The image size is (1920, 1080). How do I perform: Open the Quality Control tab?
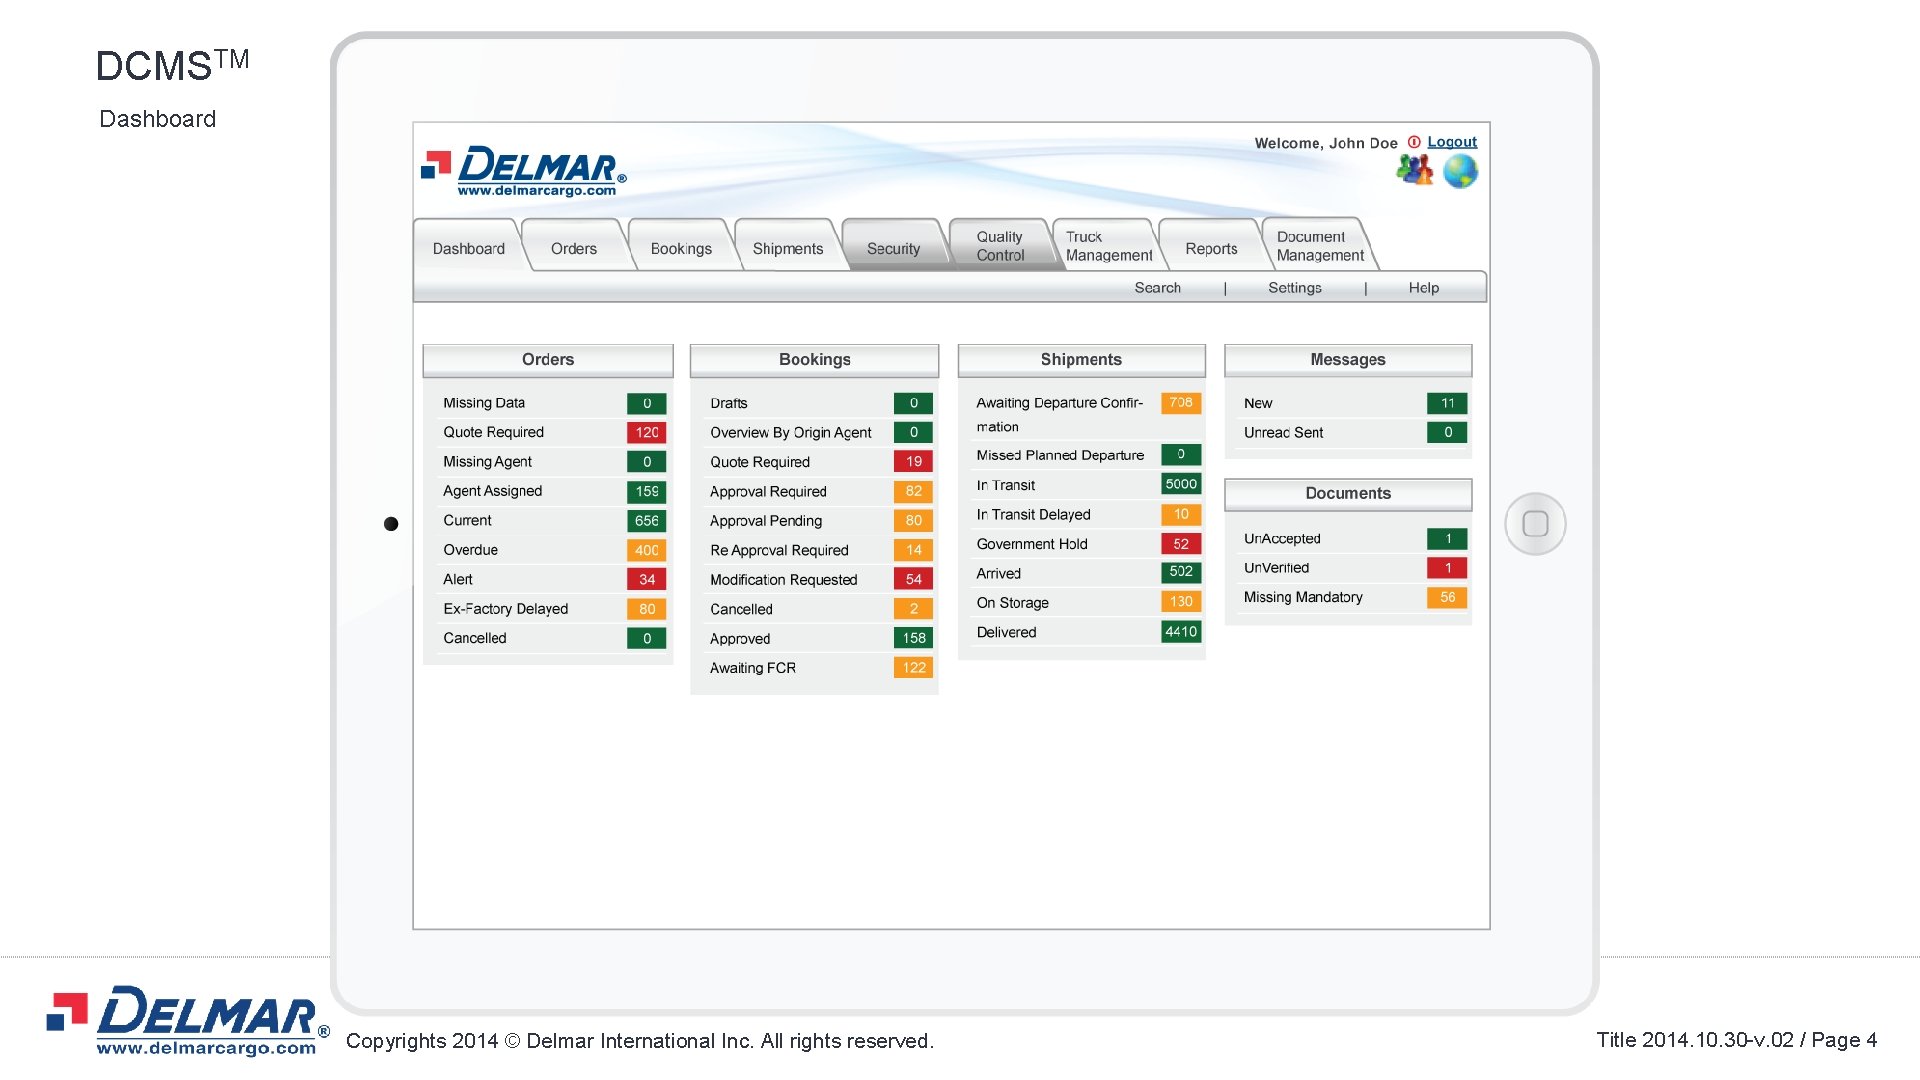(x=1000, y=246)
